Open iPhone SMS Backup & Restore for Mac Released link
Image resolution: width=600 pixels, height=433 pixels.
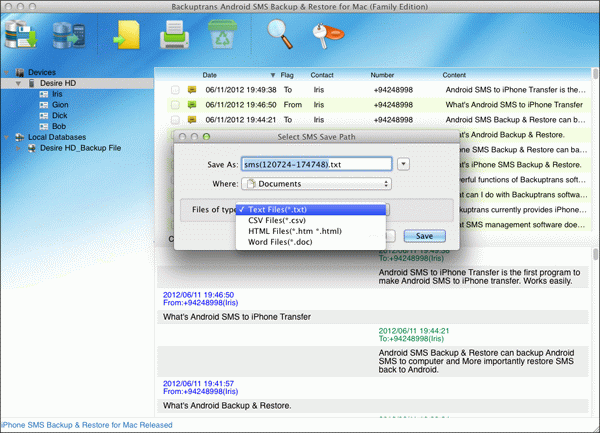pyautogui.click(x=86, y=425)
